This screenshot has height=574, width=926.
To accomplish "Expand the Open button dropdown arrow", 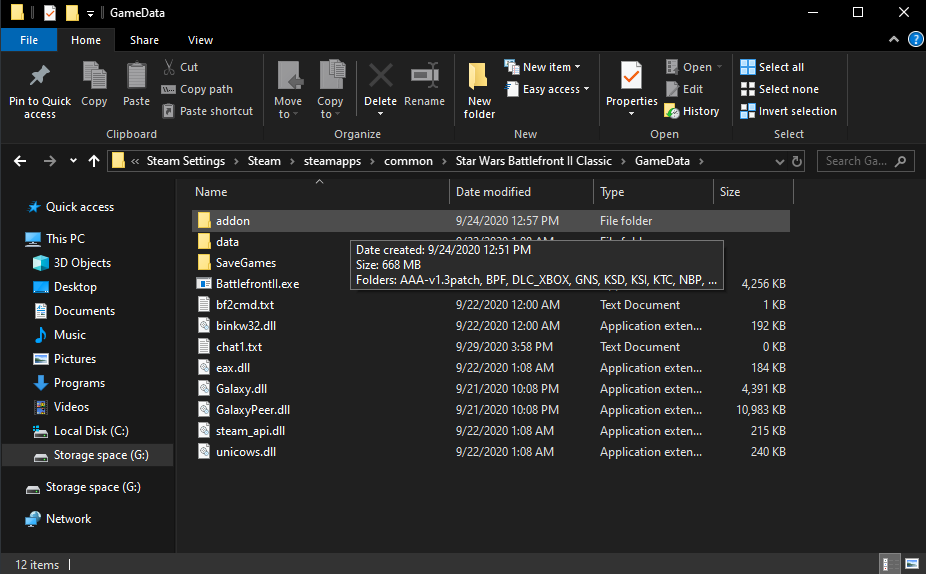I will (x=719, y=67).
